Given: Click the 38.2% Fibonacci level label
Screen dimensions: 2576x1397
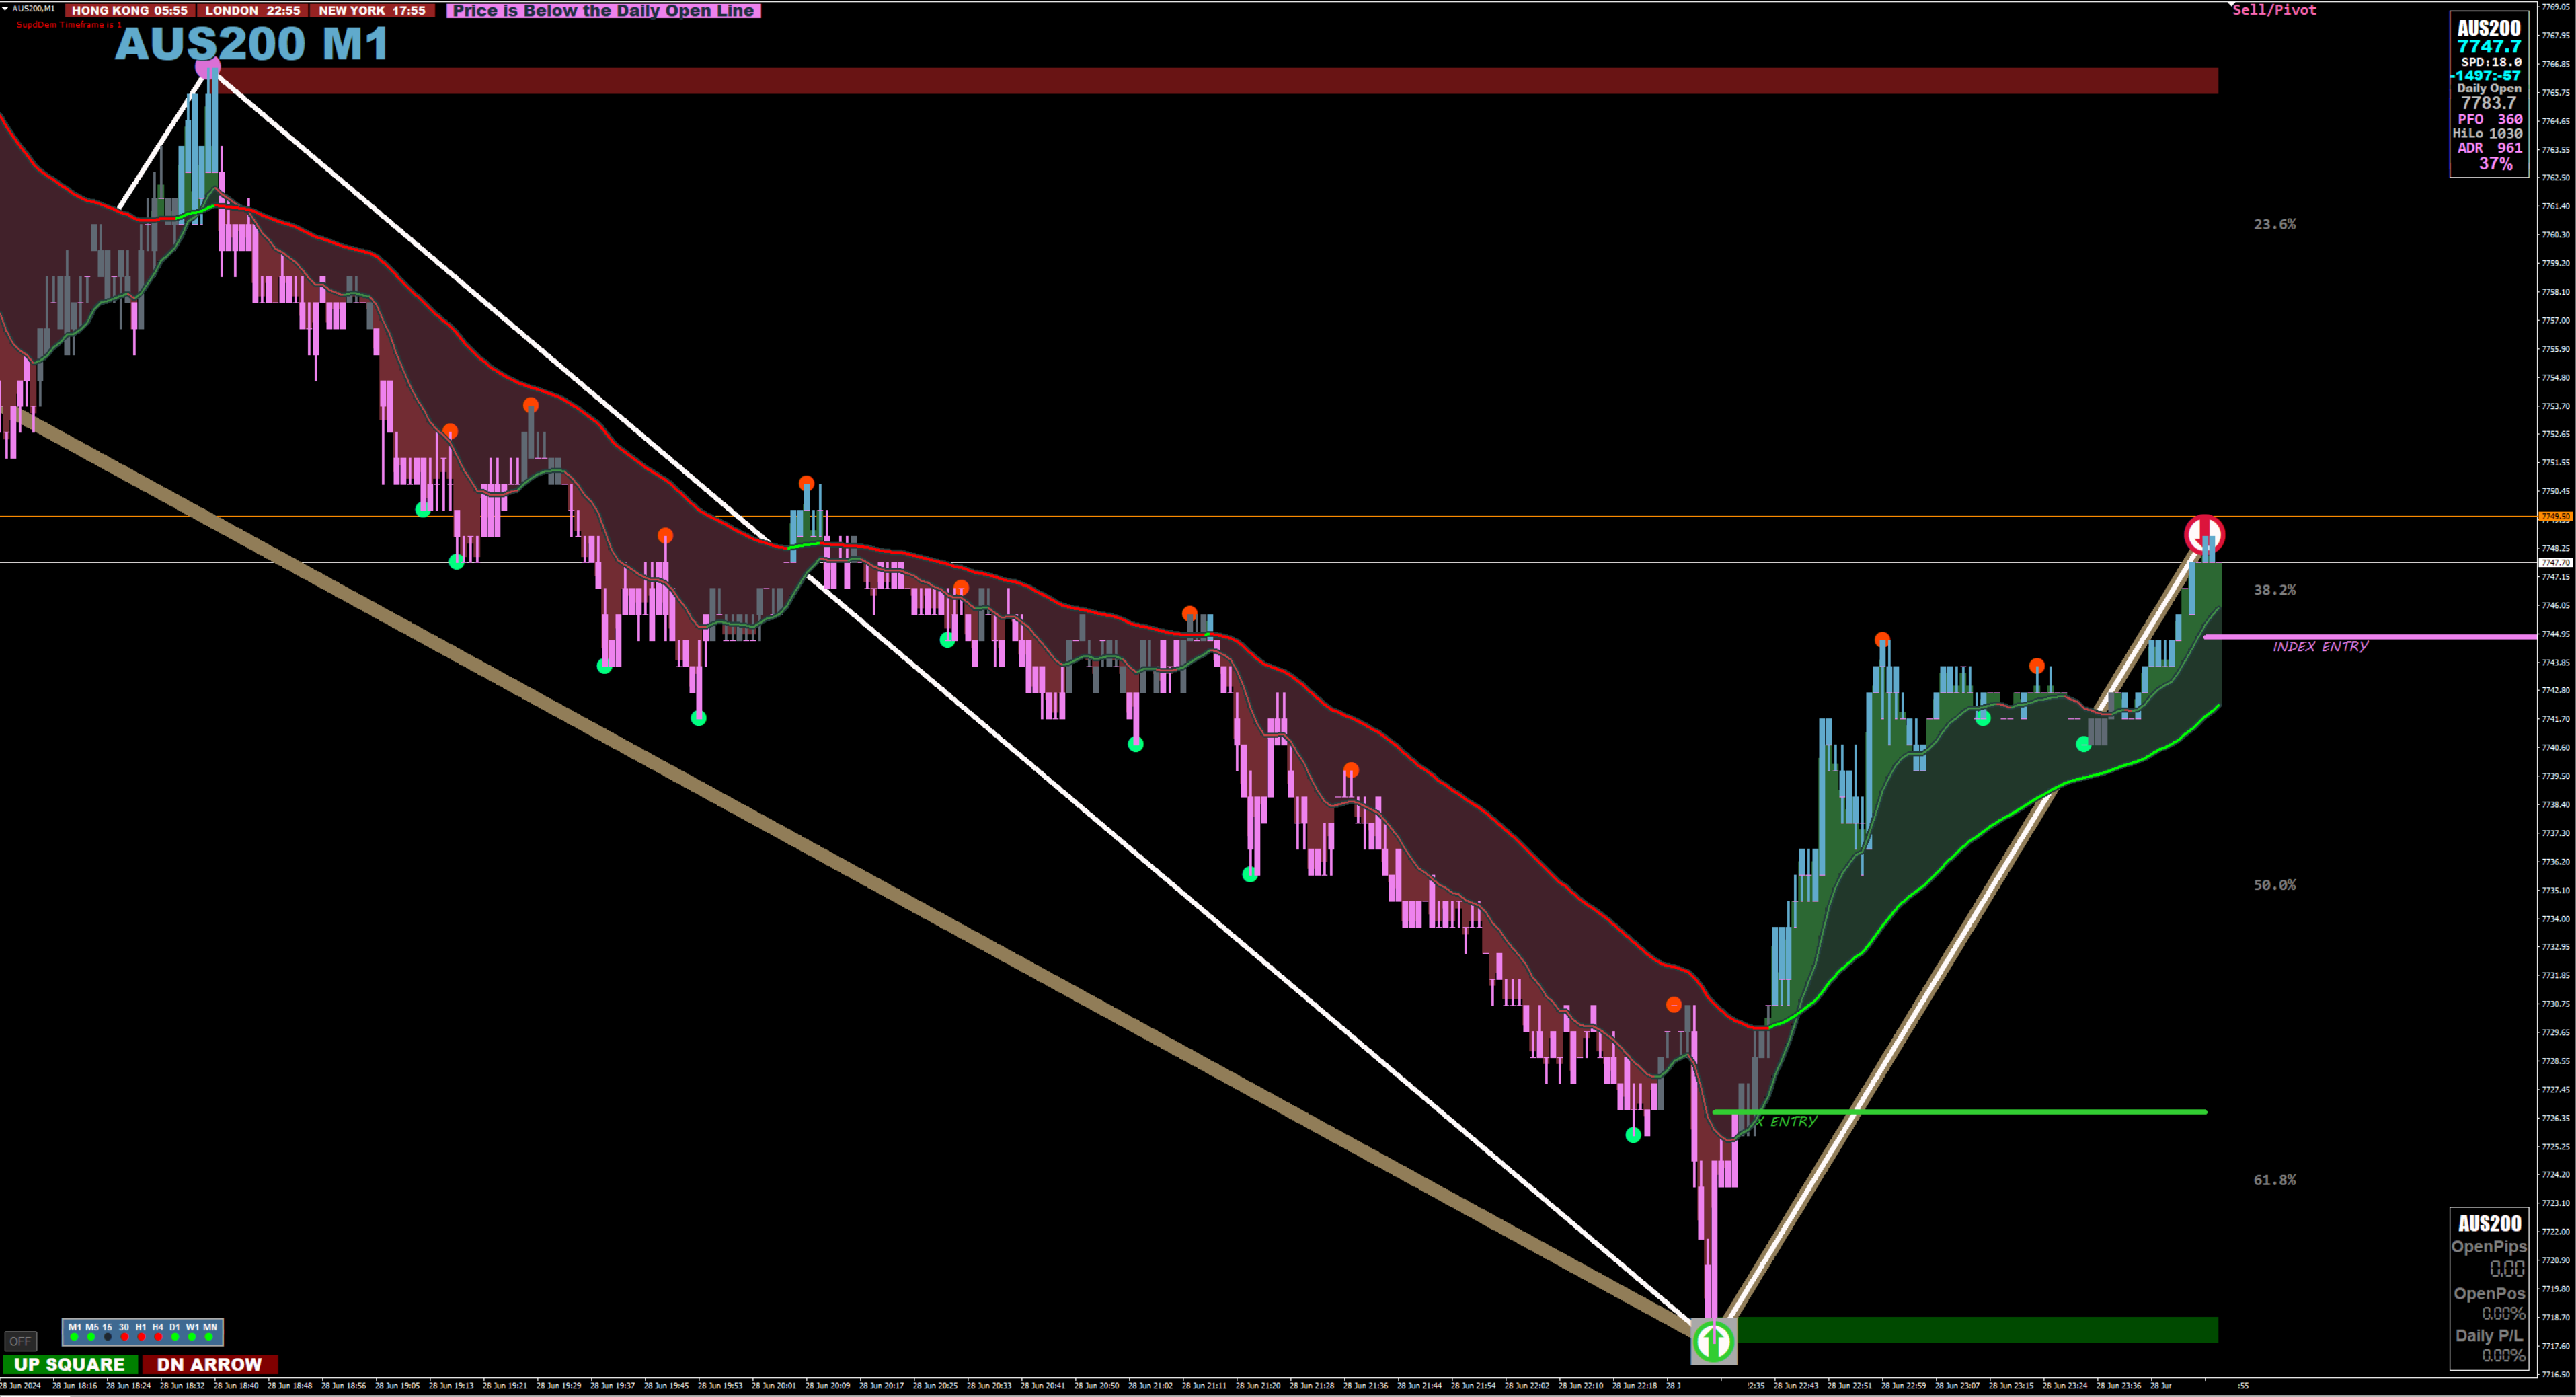Looking at the screenshot, I should tap(2274, 590).
